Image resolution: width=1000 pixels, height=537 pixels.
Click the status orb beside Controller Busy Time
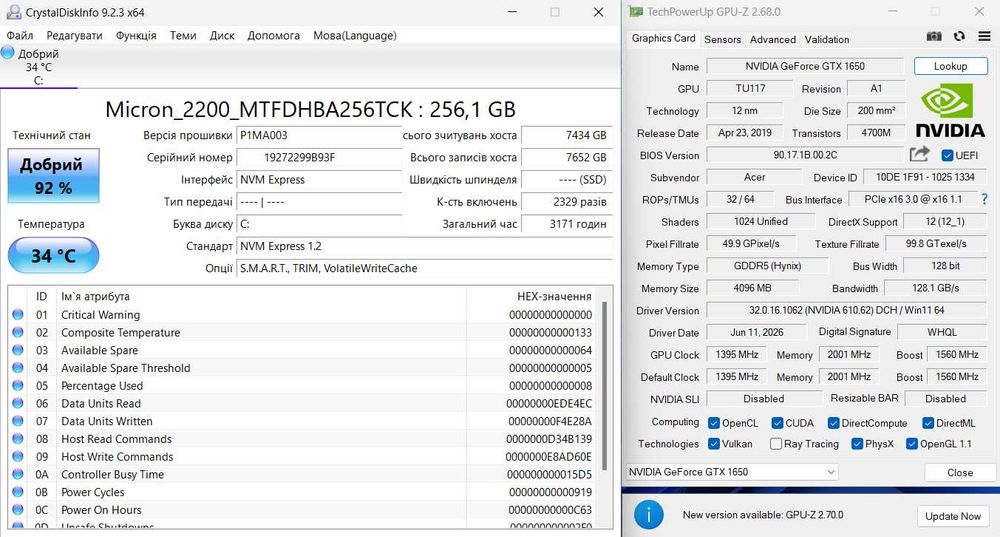pyautogui.click(x=18, y=474)
